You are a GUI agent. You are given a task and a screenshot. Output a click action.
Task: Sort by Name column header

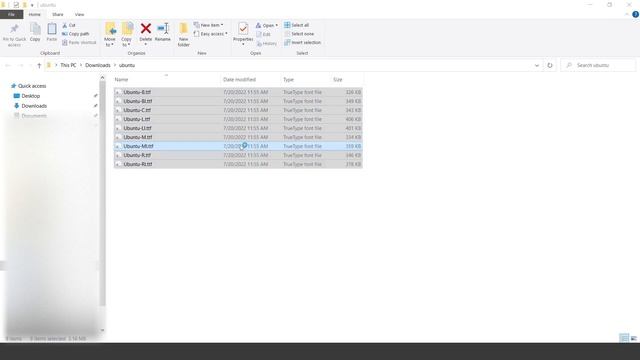coord(166,80)
